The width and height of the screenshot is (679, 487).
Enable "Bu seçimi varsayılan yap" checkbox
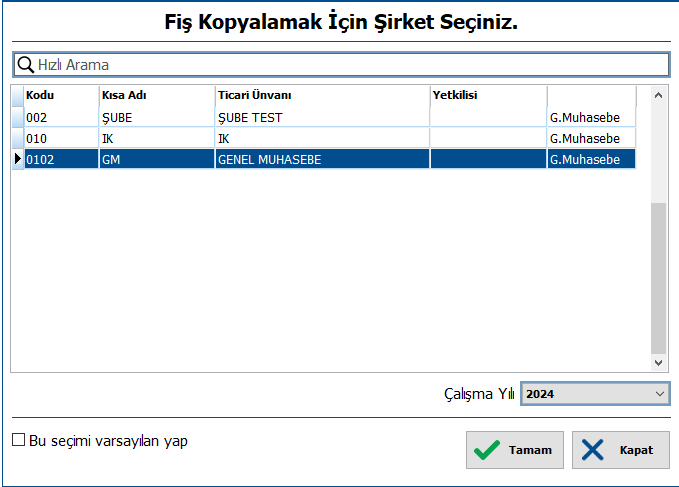(18, 440)
